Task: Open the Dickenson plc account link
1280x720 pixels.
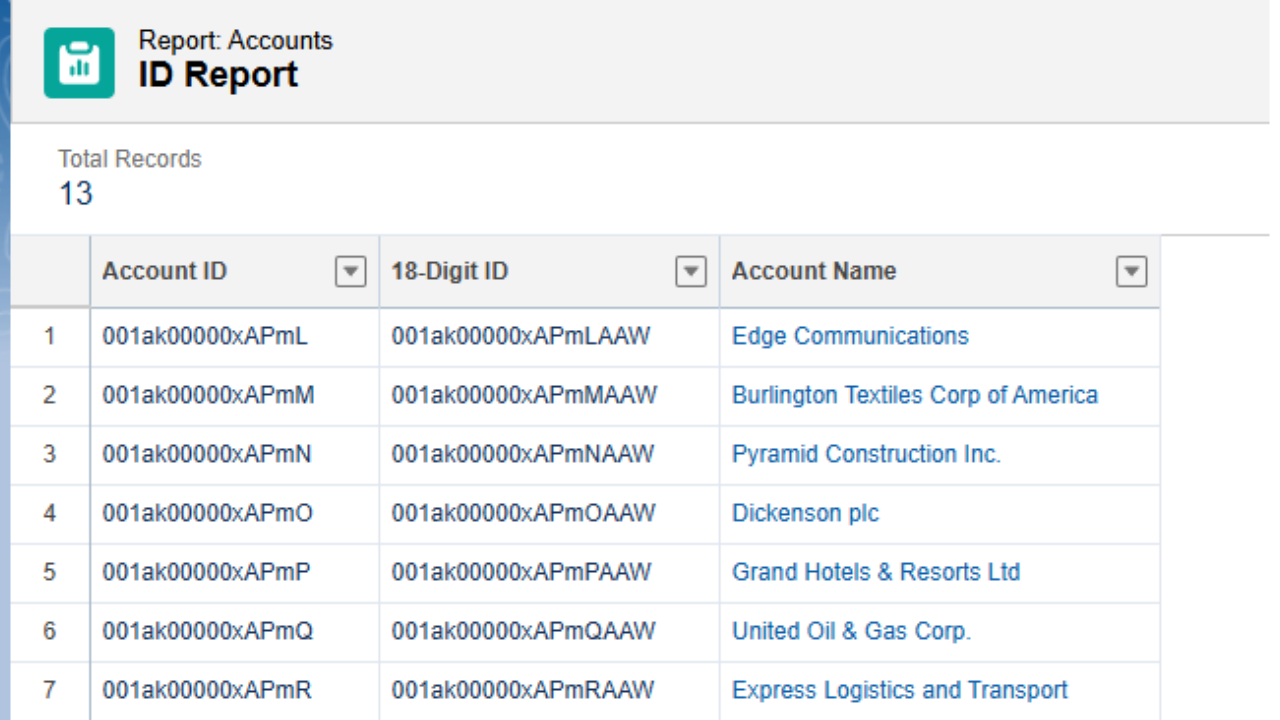Action: [x=805, y=513]
